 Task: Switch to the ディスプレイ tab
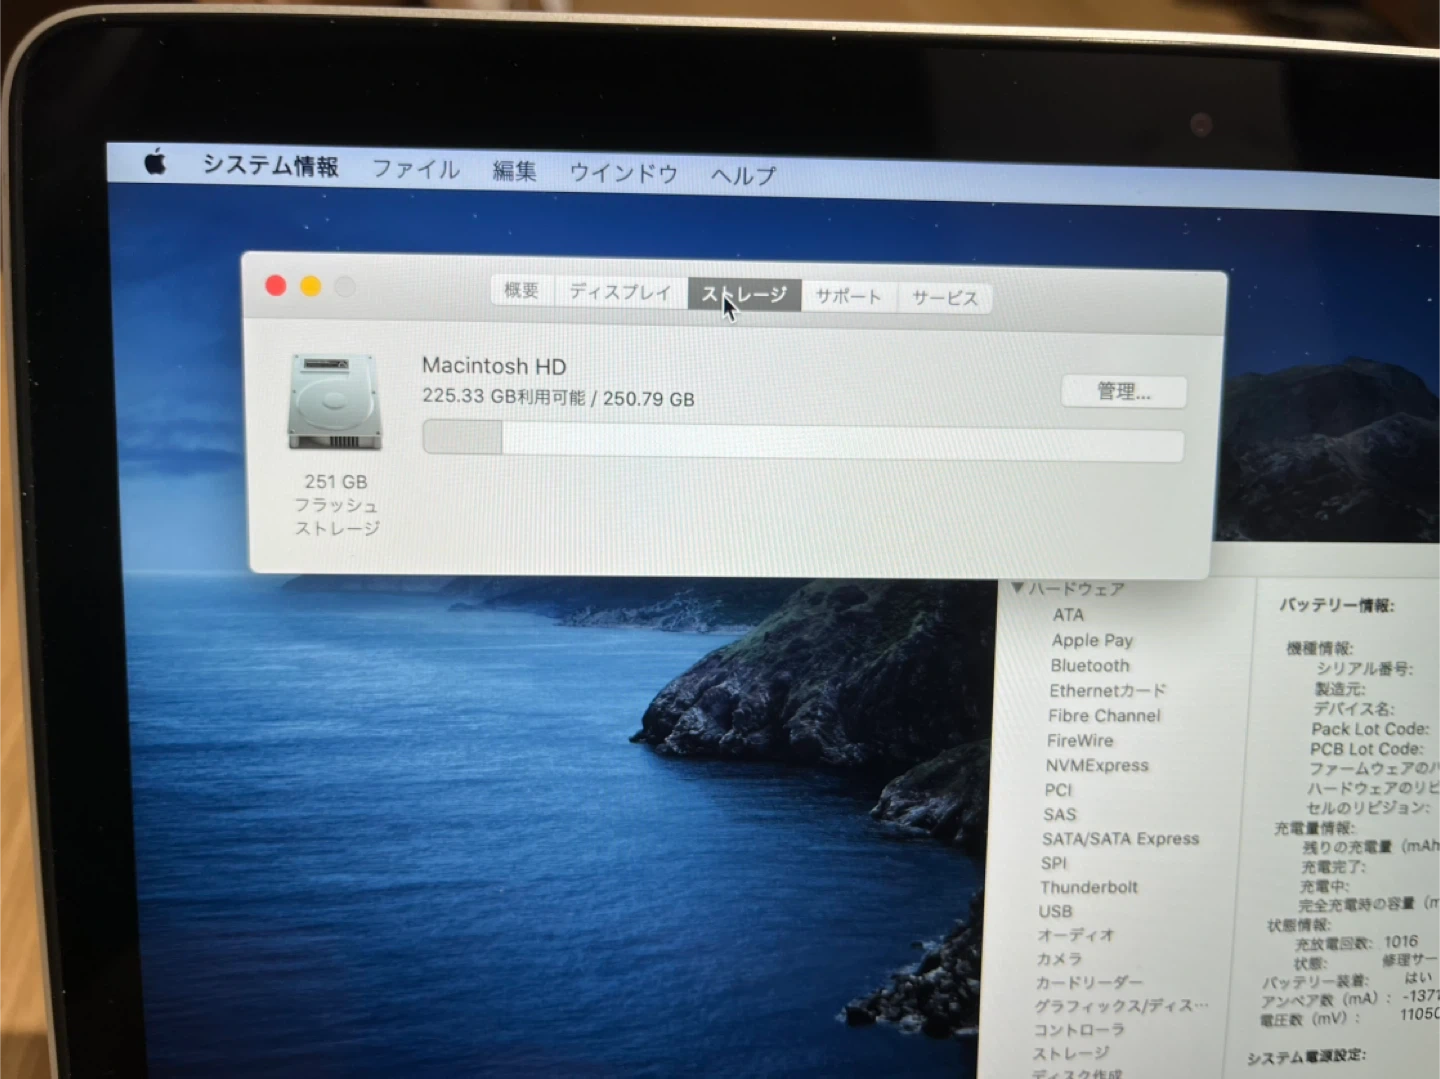(x=620, y=292)
